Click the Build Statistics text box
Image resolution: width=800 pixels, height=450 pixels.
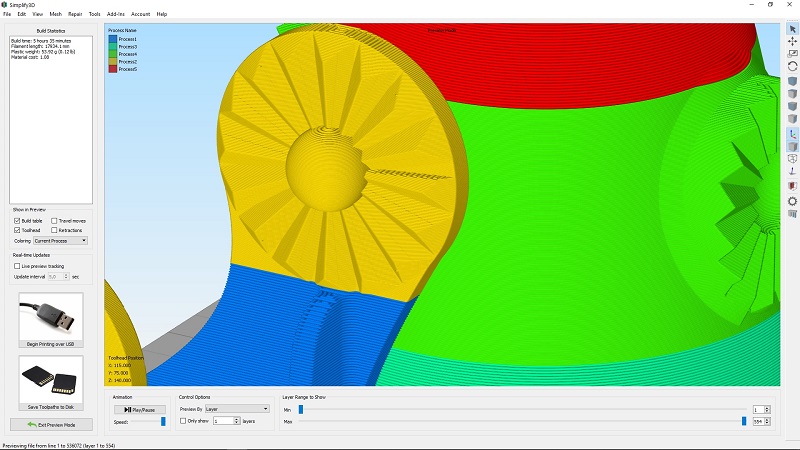[51, 120]
